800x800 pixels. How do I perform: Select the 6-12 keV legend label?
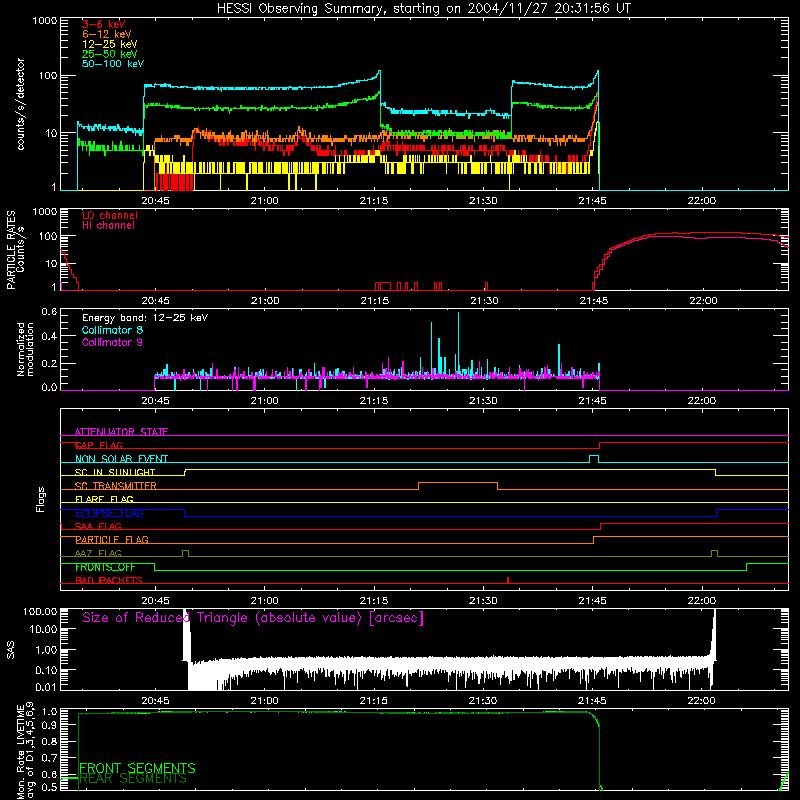tap(107, 34)
